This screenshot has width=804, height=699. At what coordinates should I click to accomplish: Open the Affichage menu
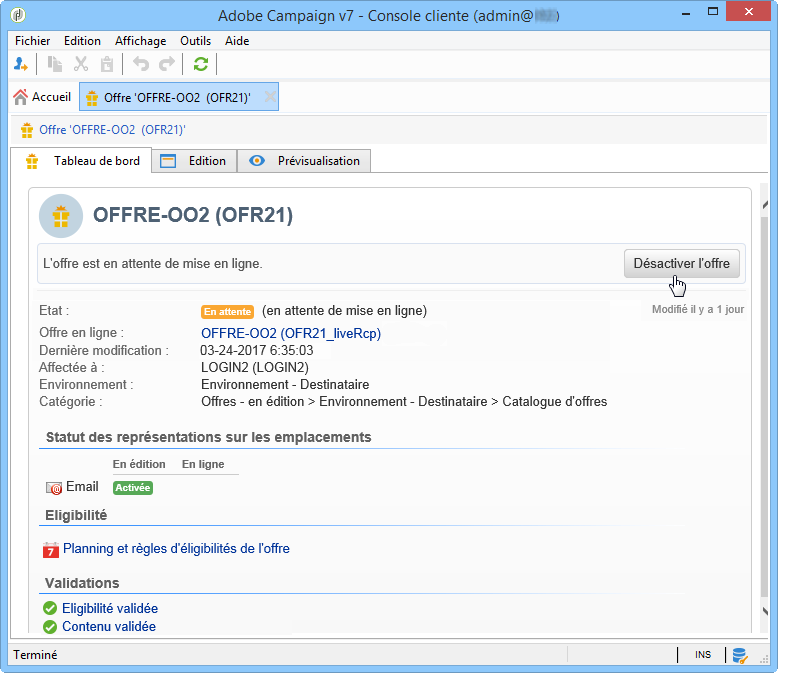pyautogui.click(x=140, y=41)
